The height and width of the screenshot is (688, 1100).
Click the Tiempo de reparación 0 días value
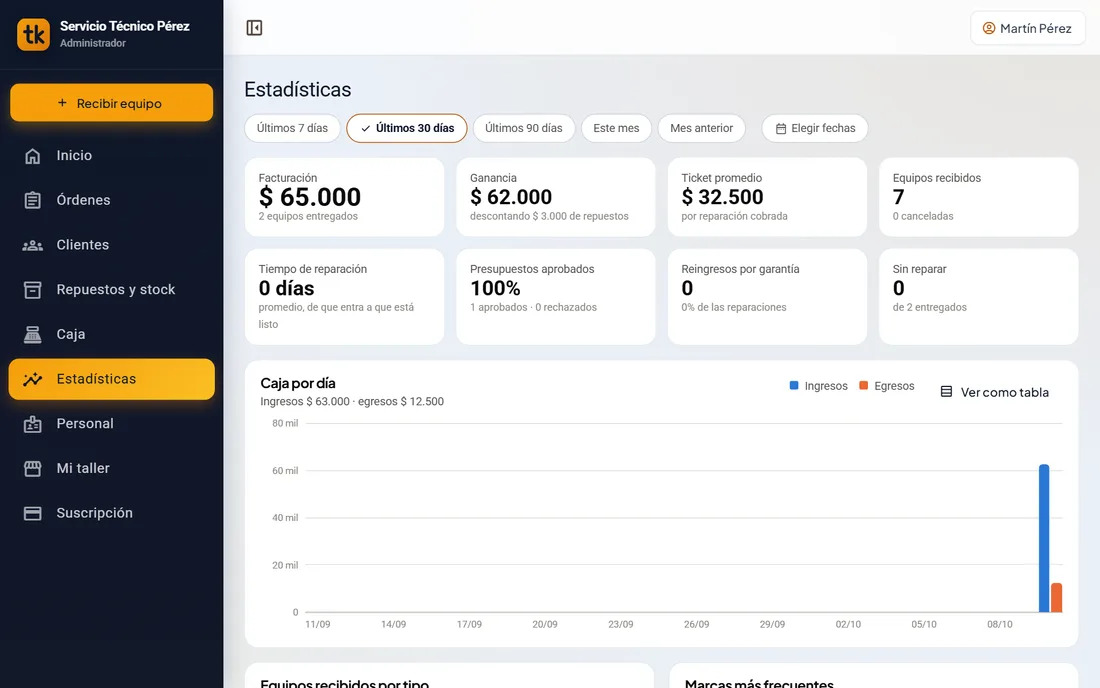[x=286, y=288]
